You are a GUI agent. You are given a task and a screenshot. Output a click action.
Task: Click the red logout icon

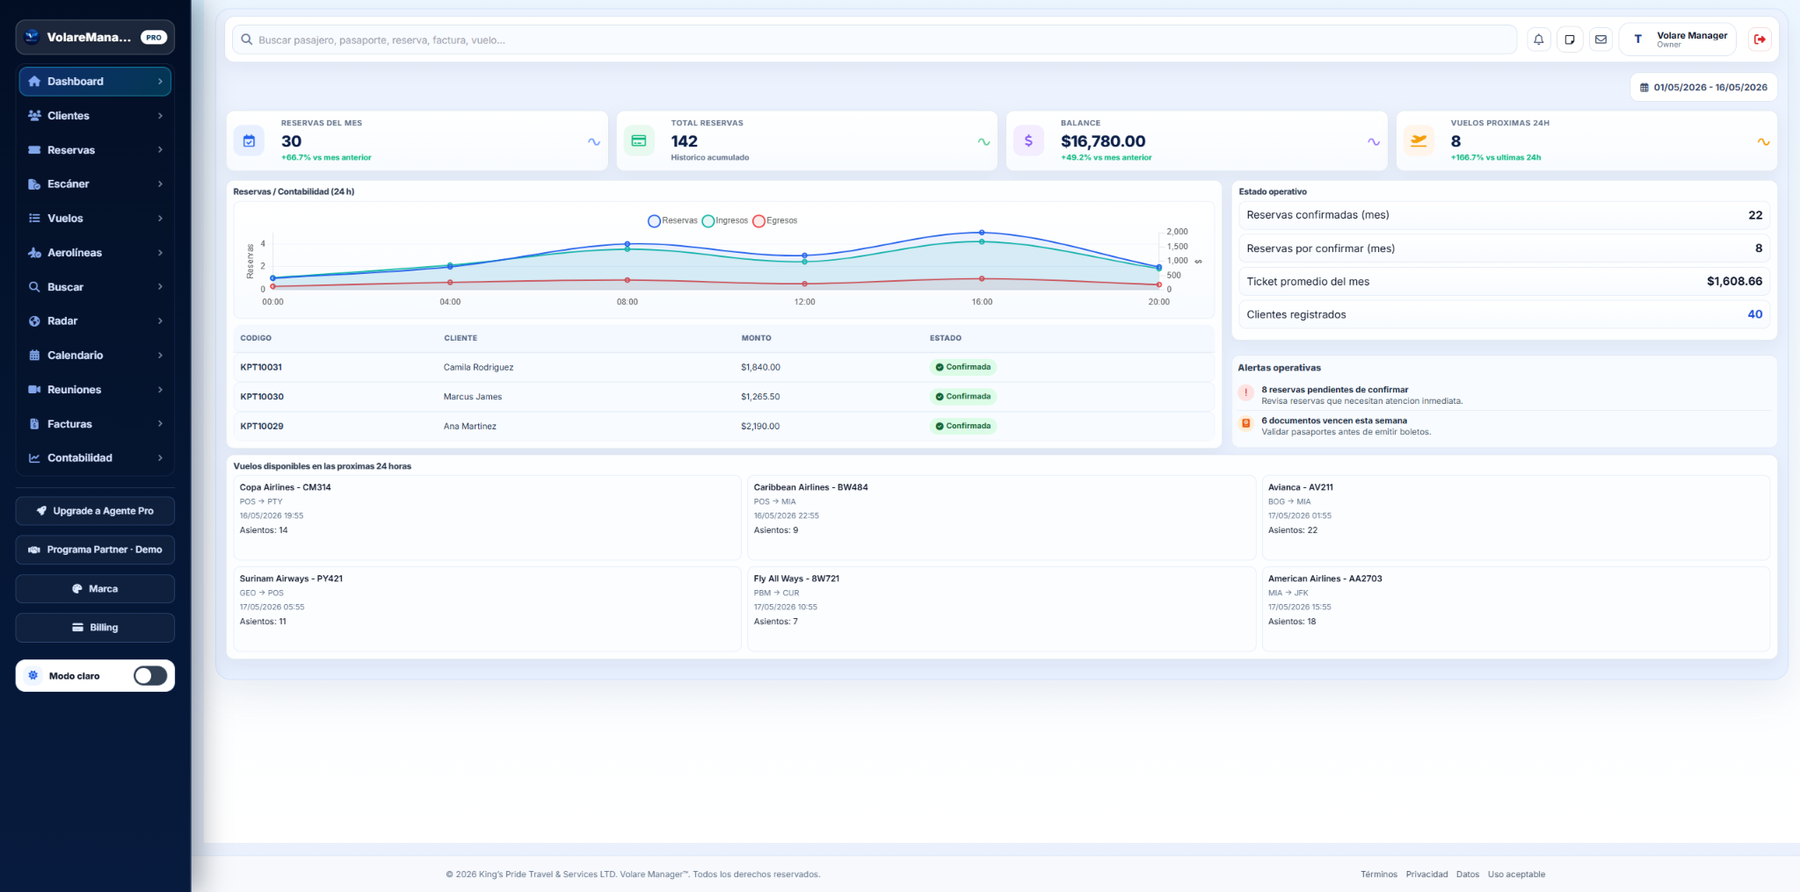[x=1759, y=40]
